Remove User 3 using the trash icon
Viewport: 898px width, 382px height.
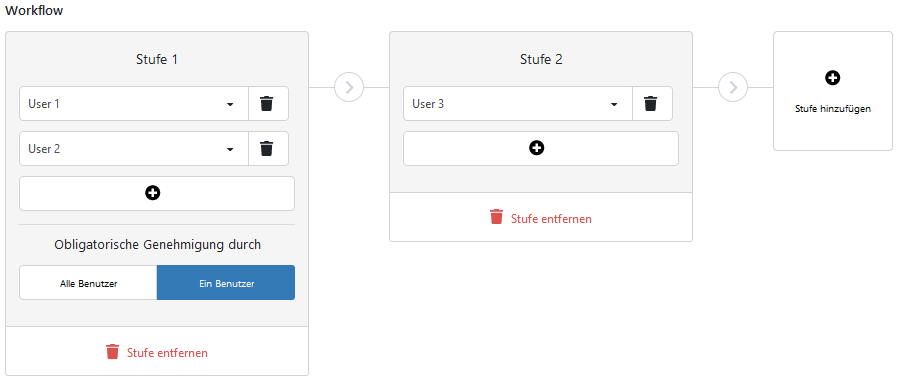pyautogui.click(x=652, y=104)
